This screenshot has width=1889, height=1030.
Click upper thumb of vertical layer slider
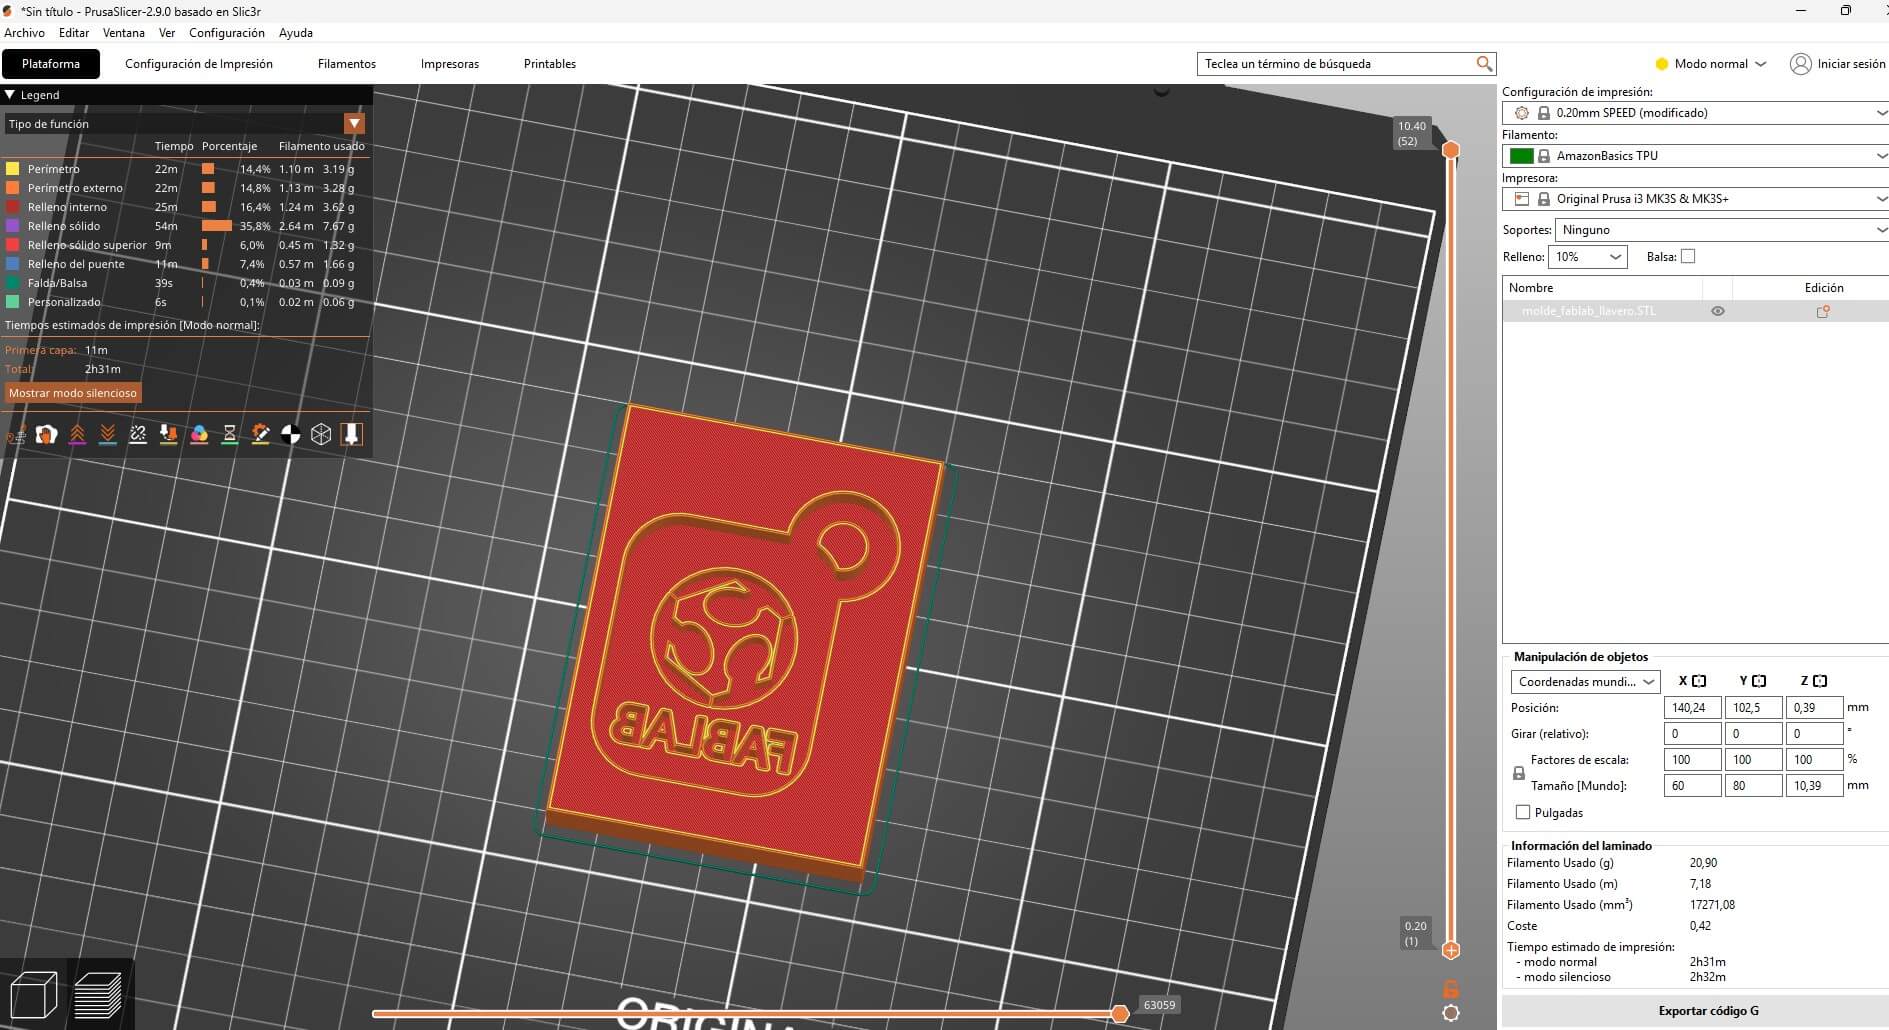(1451, 150)
